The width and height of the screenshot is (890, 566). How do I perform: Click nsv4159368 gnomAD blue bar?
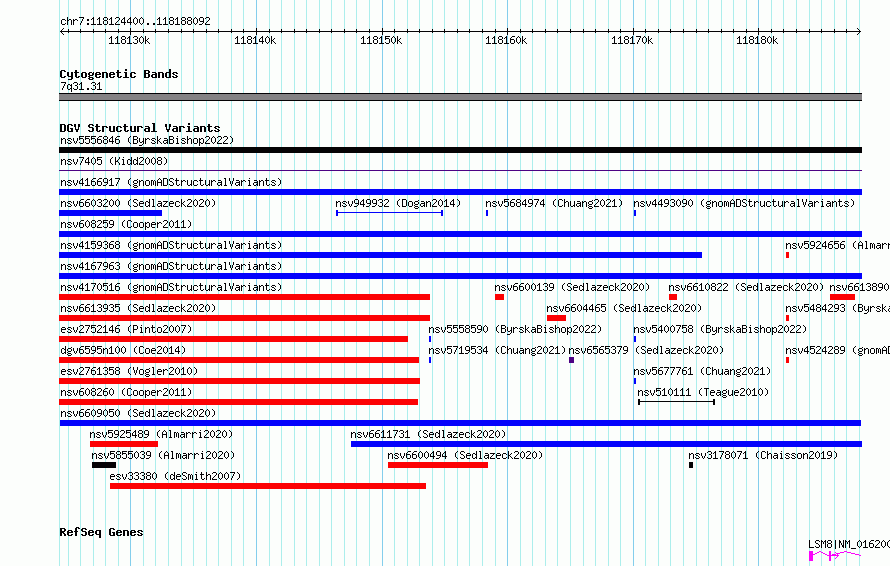pyautogui.click(x=380, y=255)
